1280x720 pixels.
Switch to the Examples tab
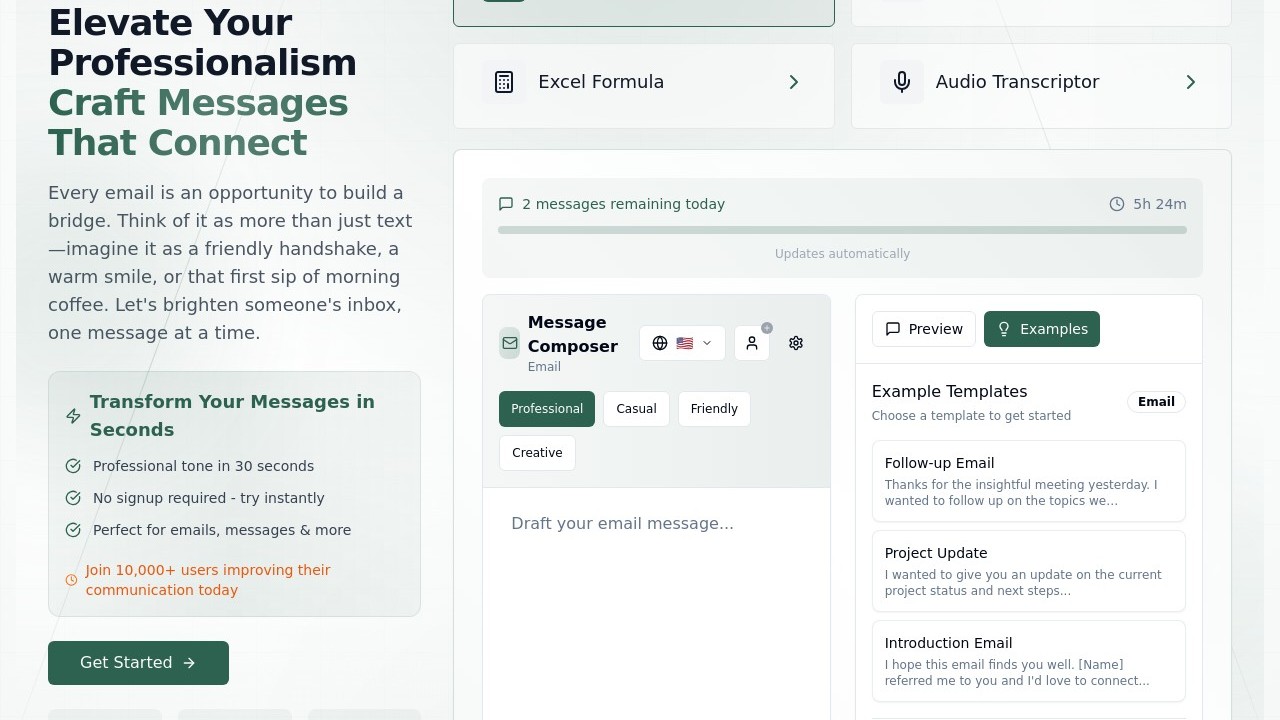[1042, 329]
